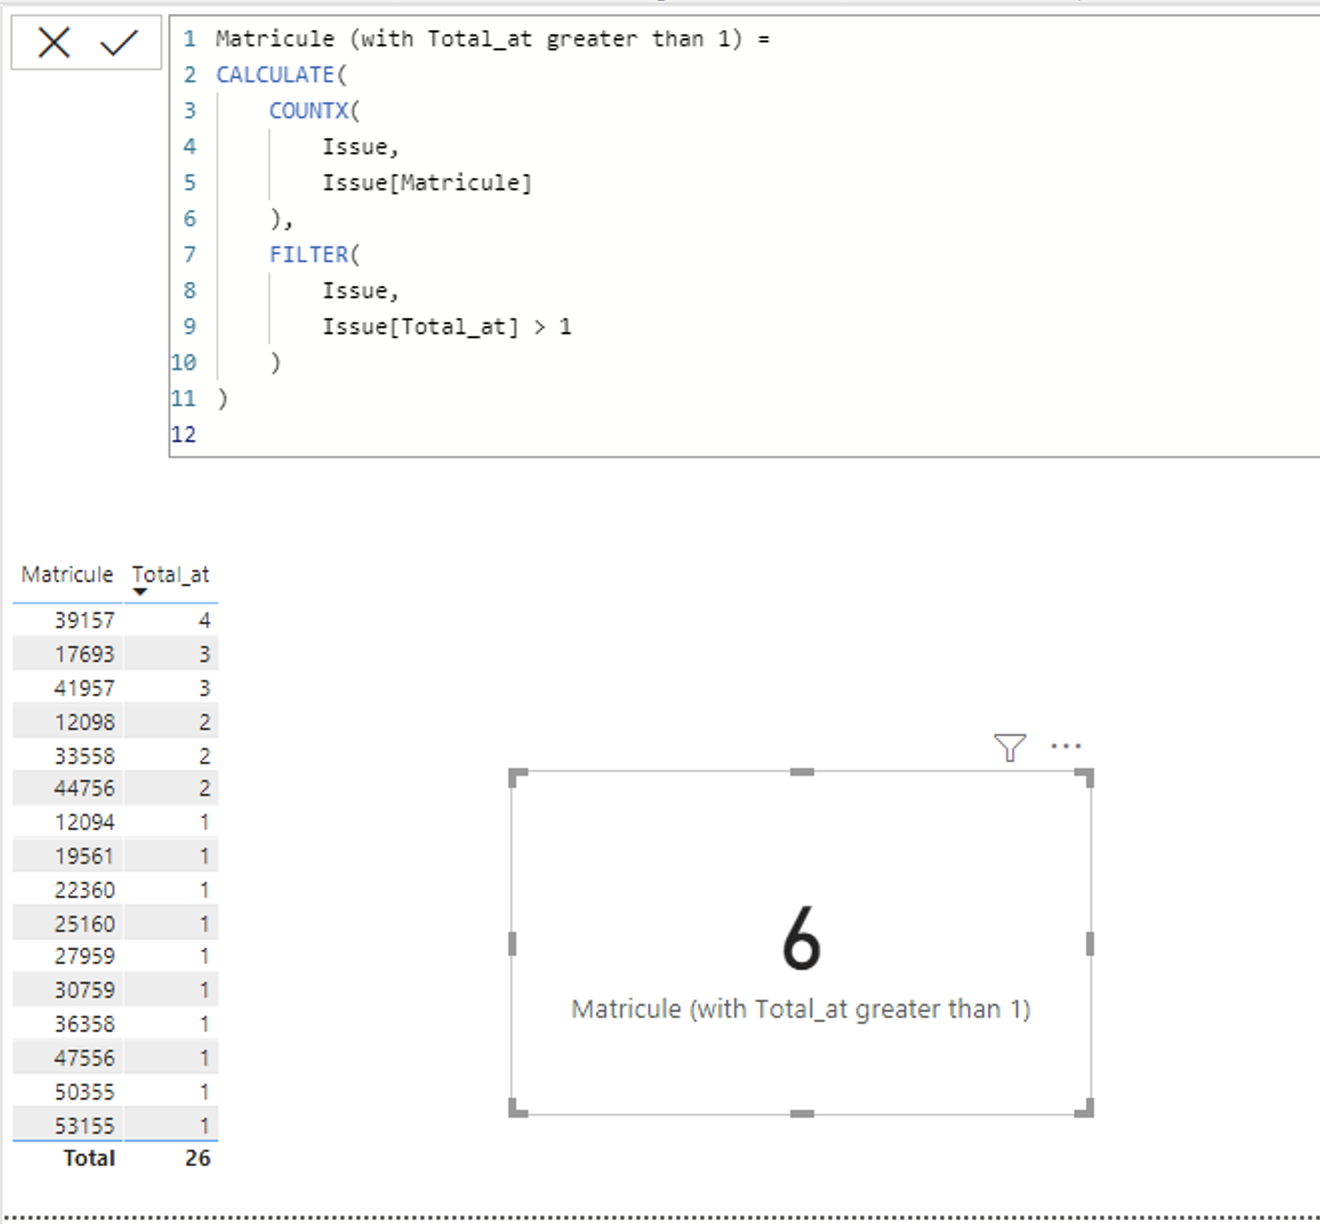Click the COUNTX function on line 3
Screen dimensions: 1320x1224
[x=308, y=111]
